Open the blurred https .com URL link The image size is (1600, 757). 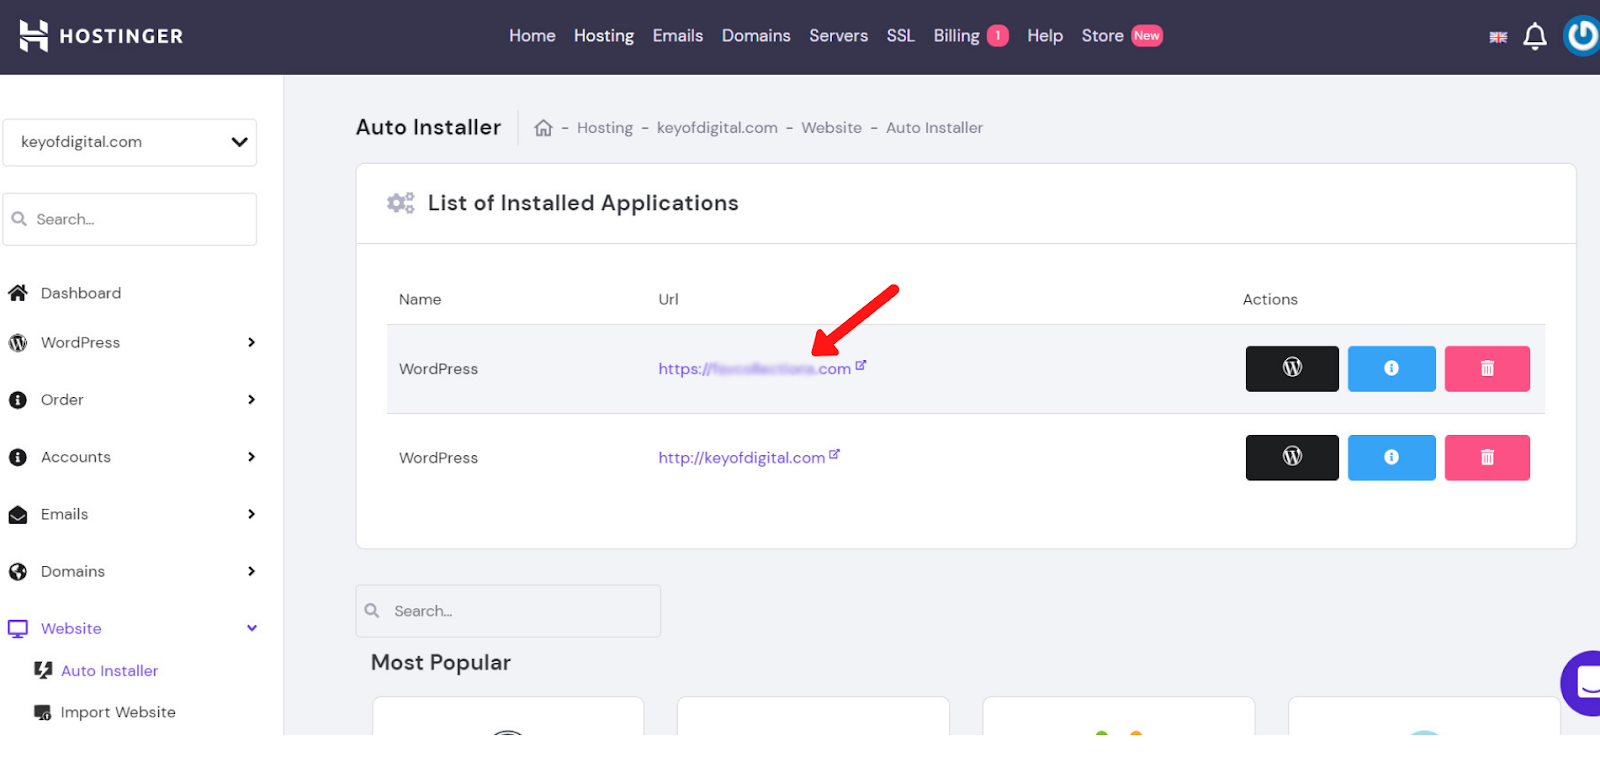(x=754, y=369)
